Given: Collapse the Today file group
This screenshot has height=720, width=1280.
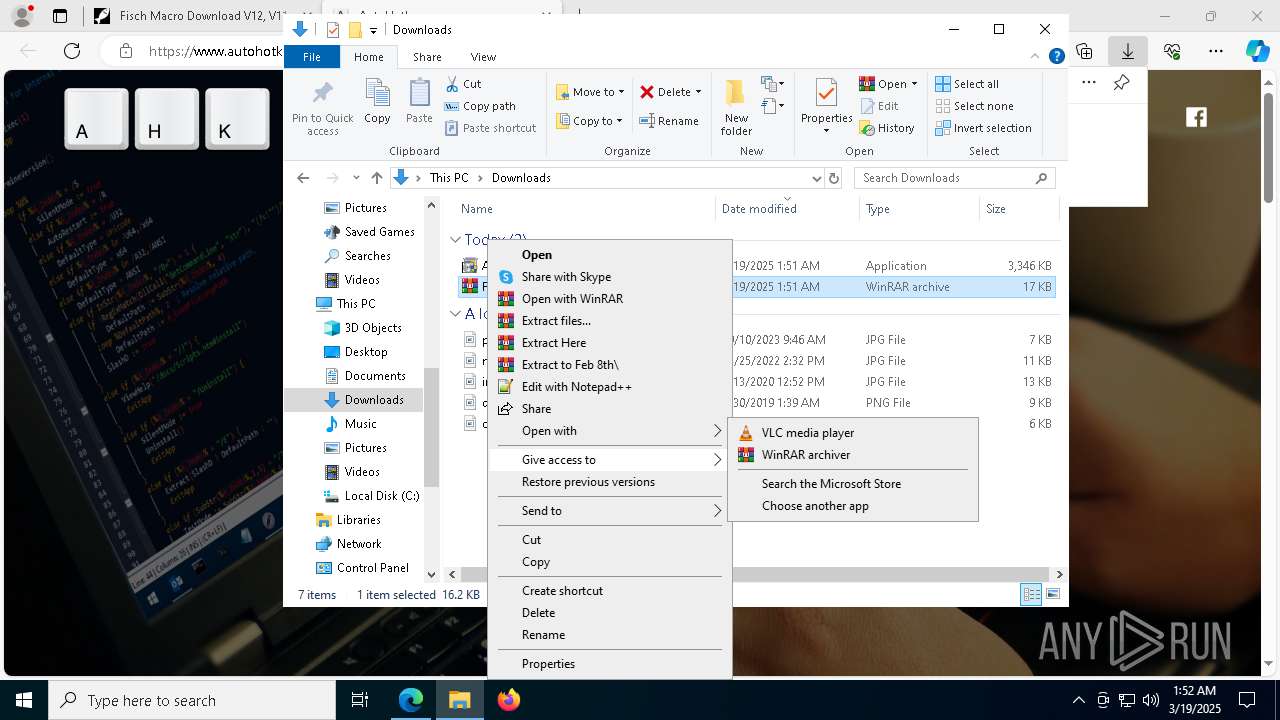Looking at the screenshot, I should pos(456,240).
